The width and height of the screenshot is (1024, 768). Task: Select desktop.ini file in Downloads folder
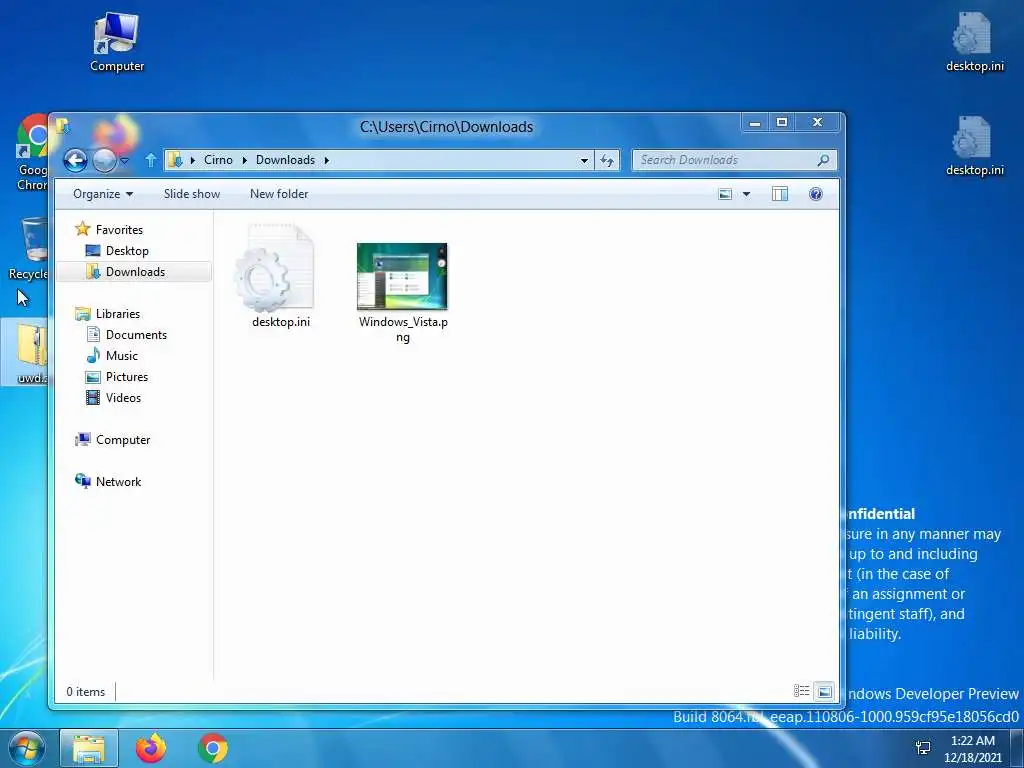click(x=275, y=276)
